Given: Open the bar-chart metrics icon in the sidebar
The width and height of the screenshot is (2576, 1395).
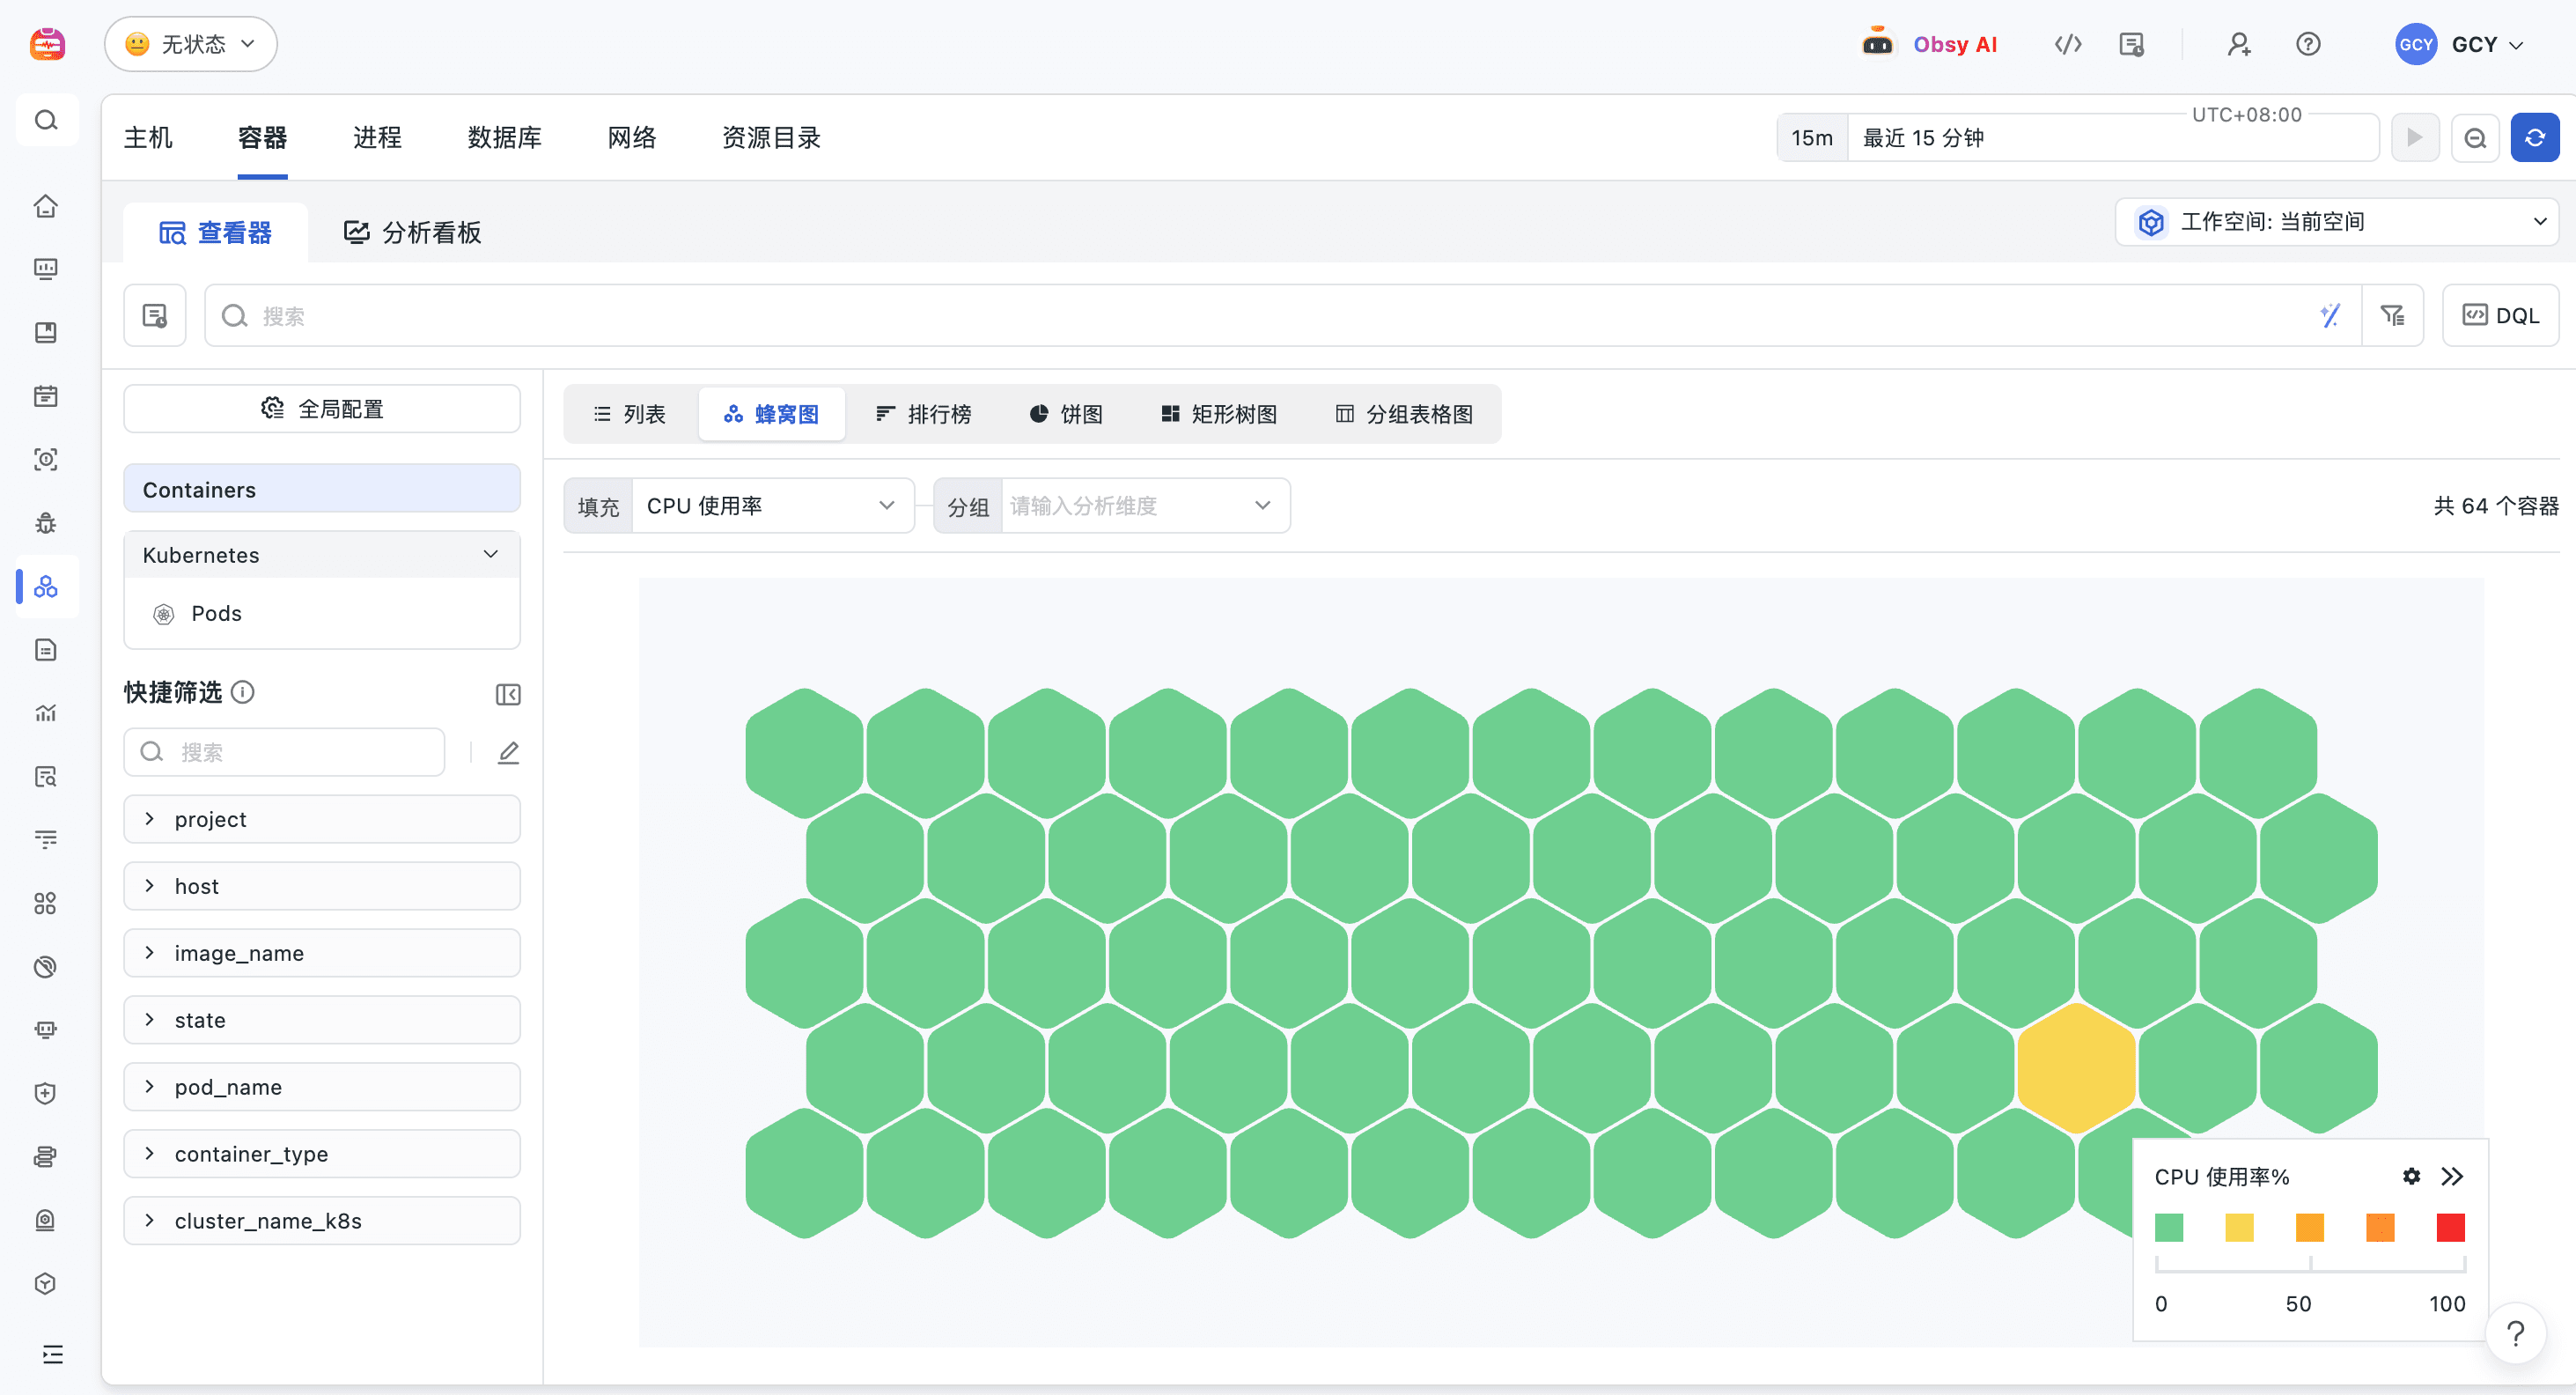Looking at the screenshot, I should [46, 713].
